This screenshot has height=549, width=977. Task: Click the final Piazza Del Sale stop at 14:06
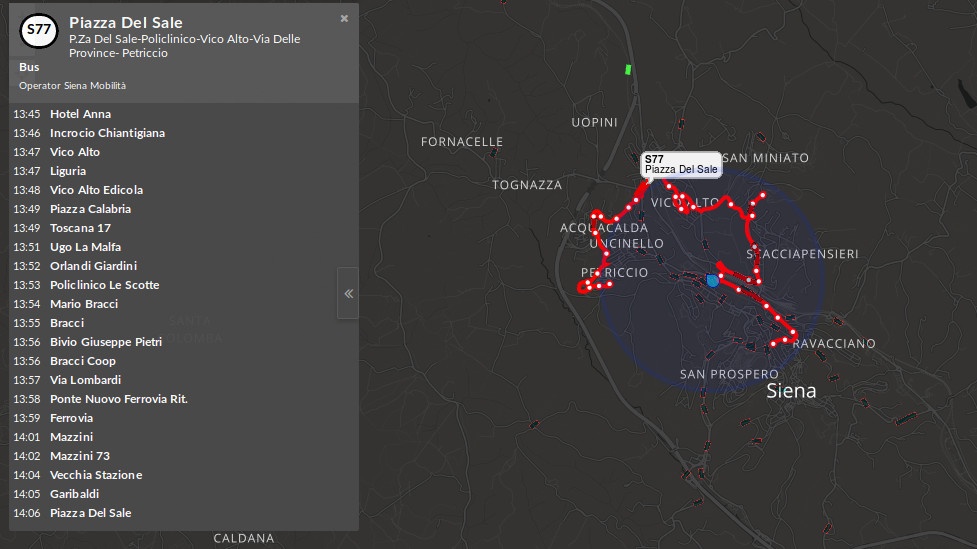point(90,513)
